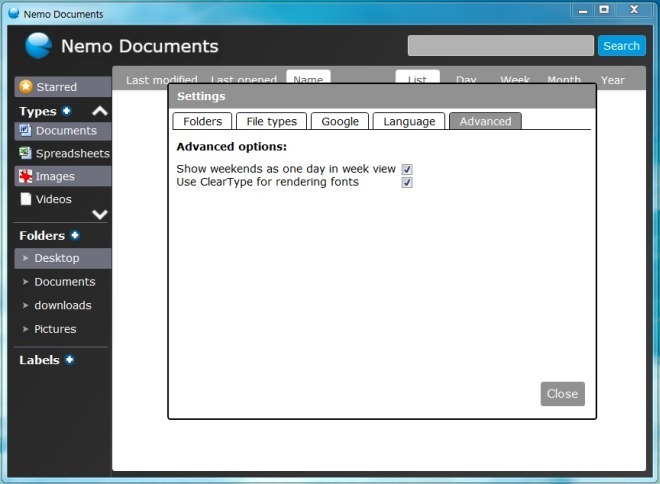Expand the downloads folder arrow
This screenshot has height=484, width=660.
point(26,305)
